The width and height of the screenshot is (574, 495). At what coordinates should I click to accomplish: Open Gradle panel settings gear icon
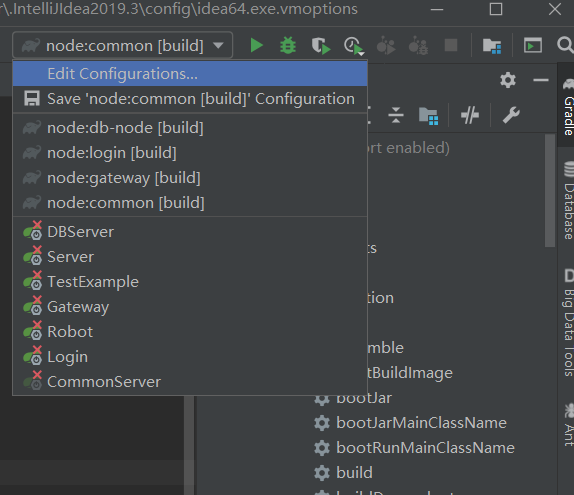click(x=508, y=80)
